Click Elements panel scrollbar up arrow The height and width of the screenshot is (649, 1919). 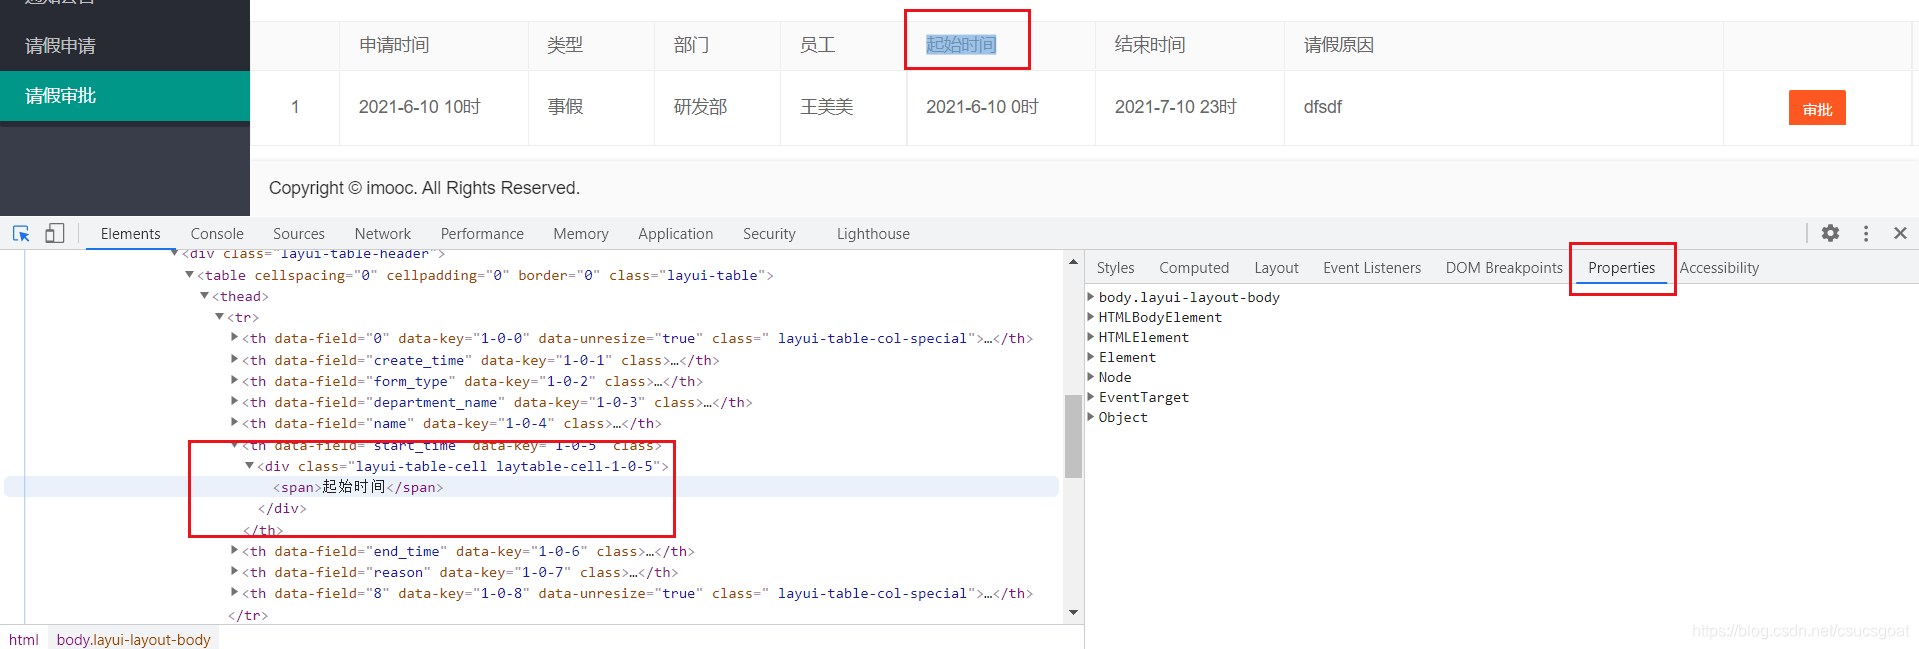1073,262
